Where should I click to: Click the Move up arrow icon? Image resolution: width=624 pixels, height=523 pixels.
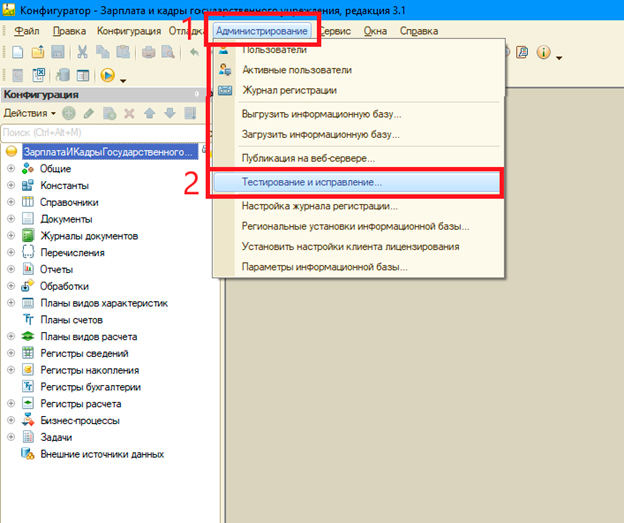pos(150,113)
